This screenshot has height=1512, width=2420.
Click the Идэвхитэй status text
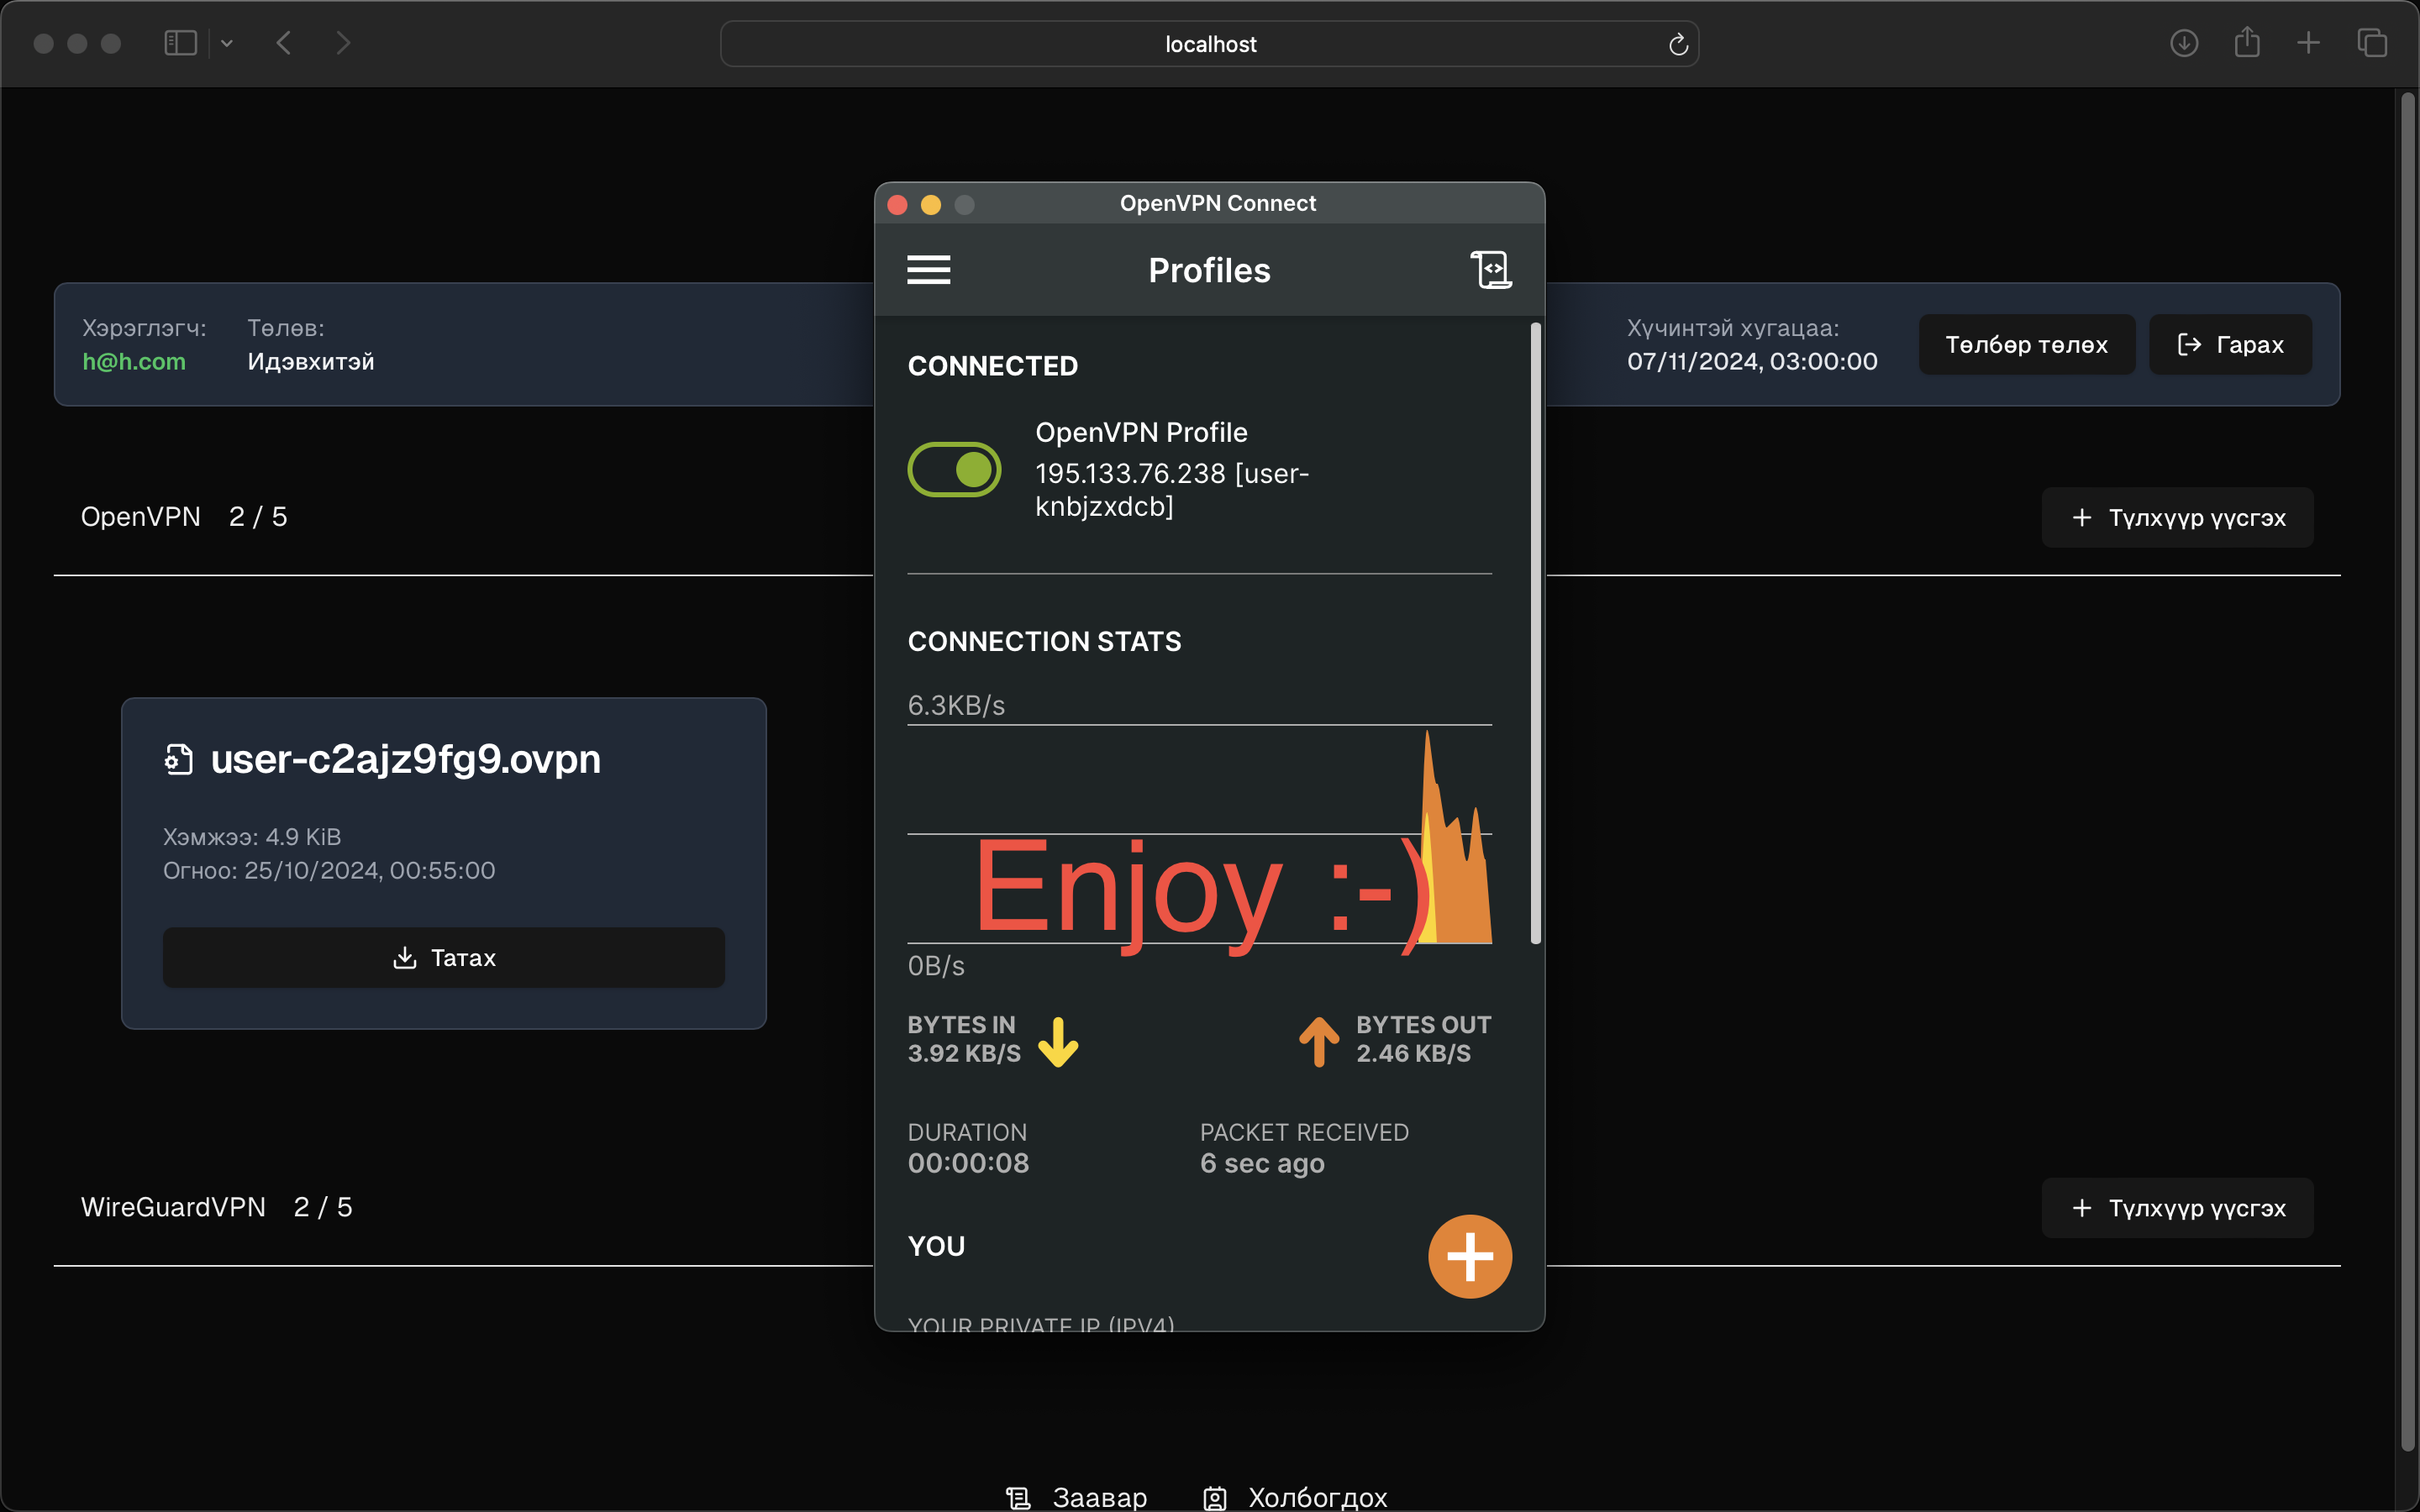pyautogui.click(x=311, y=361)
